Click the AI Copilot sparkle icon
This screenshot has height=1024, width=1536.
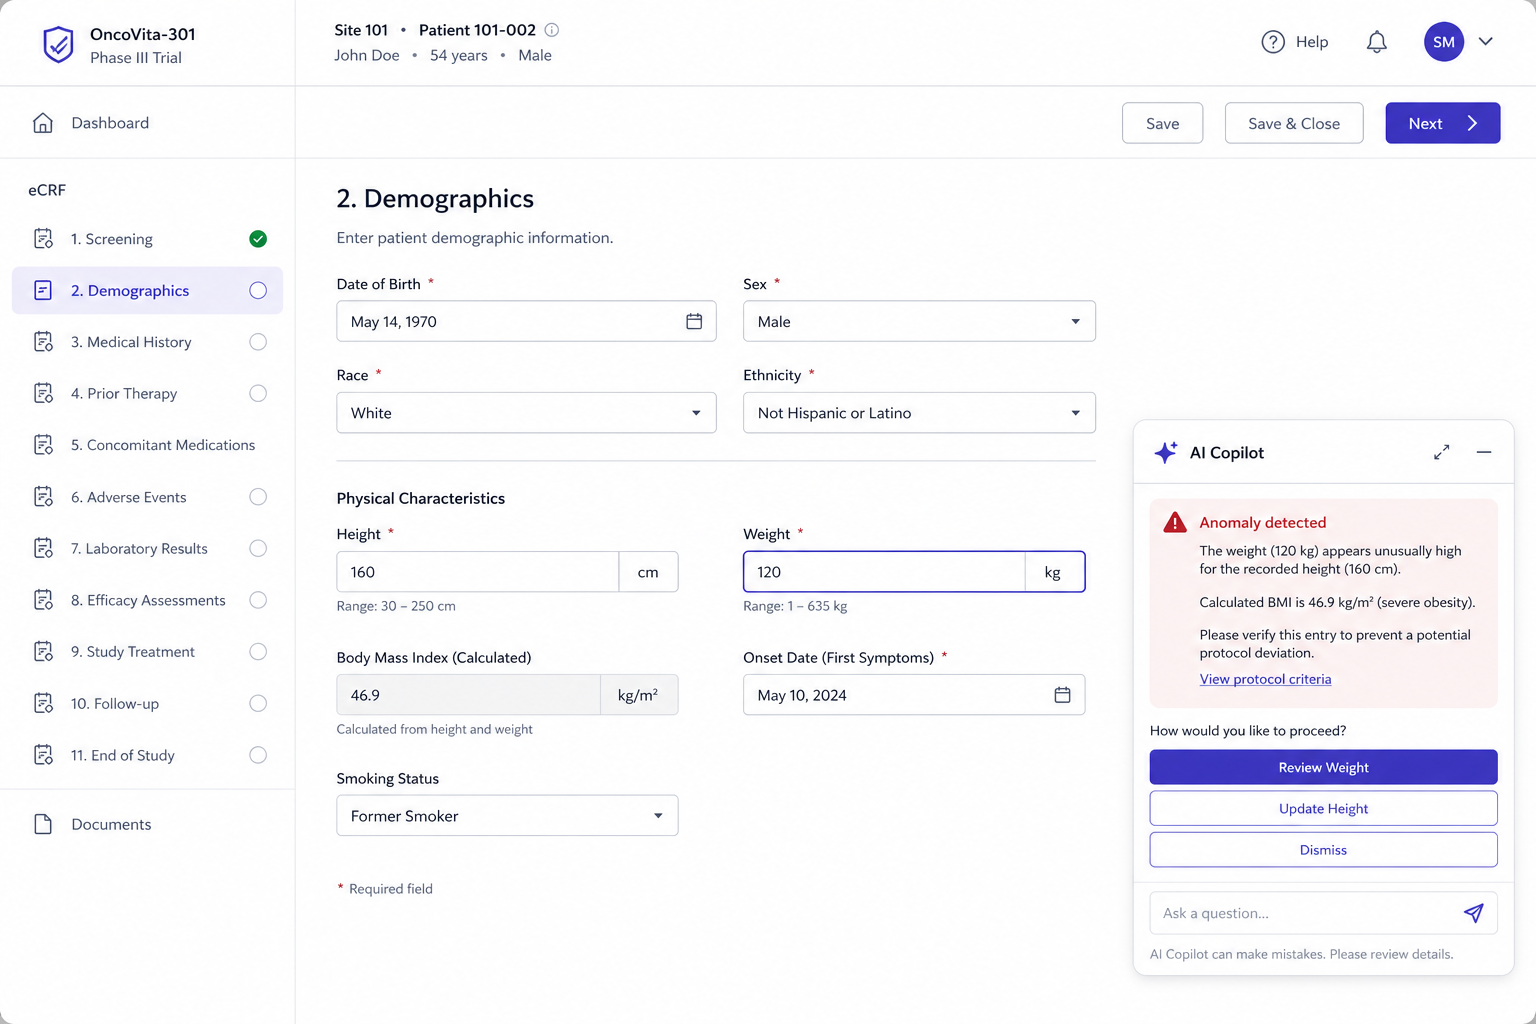(1165, 453)
